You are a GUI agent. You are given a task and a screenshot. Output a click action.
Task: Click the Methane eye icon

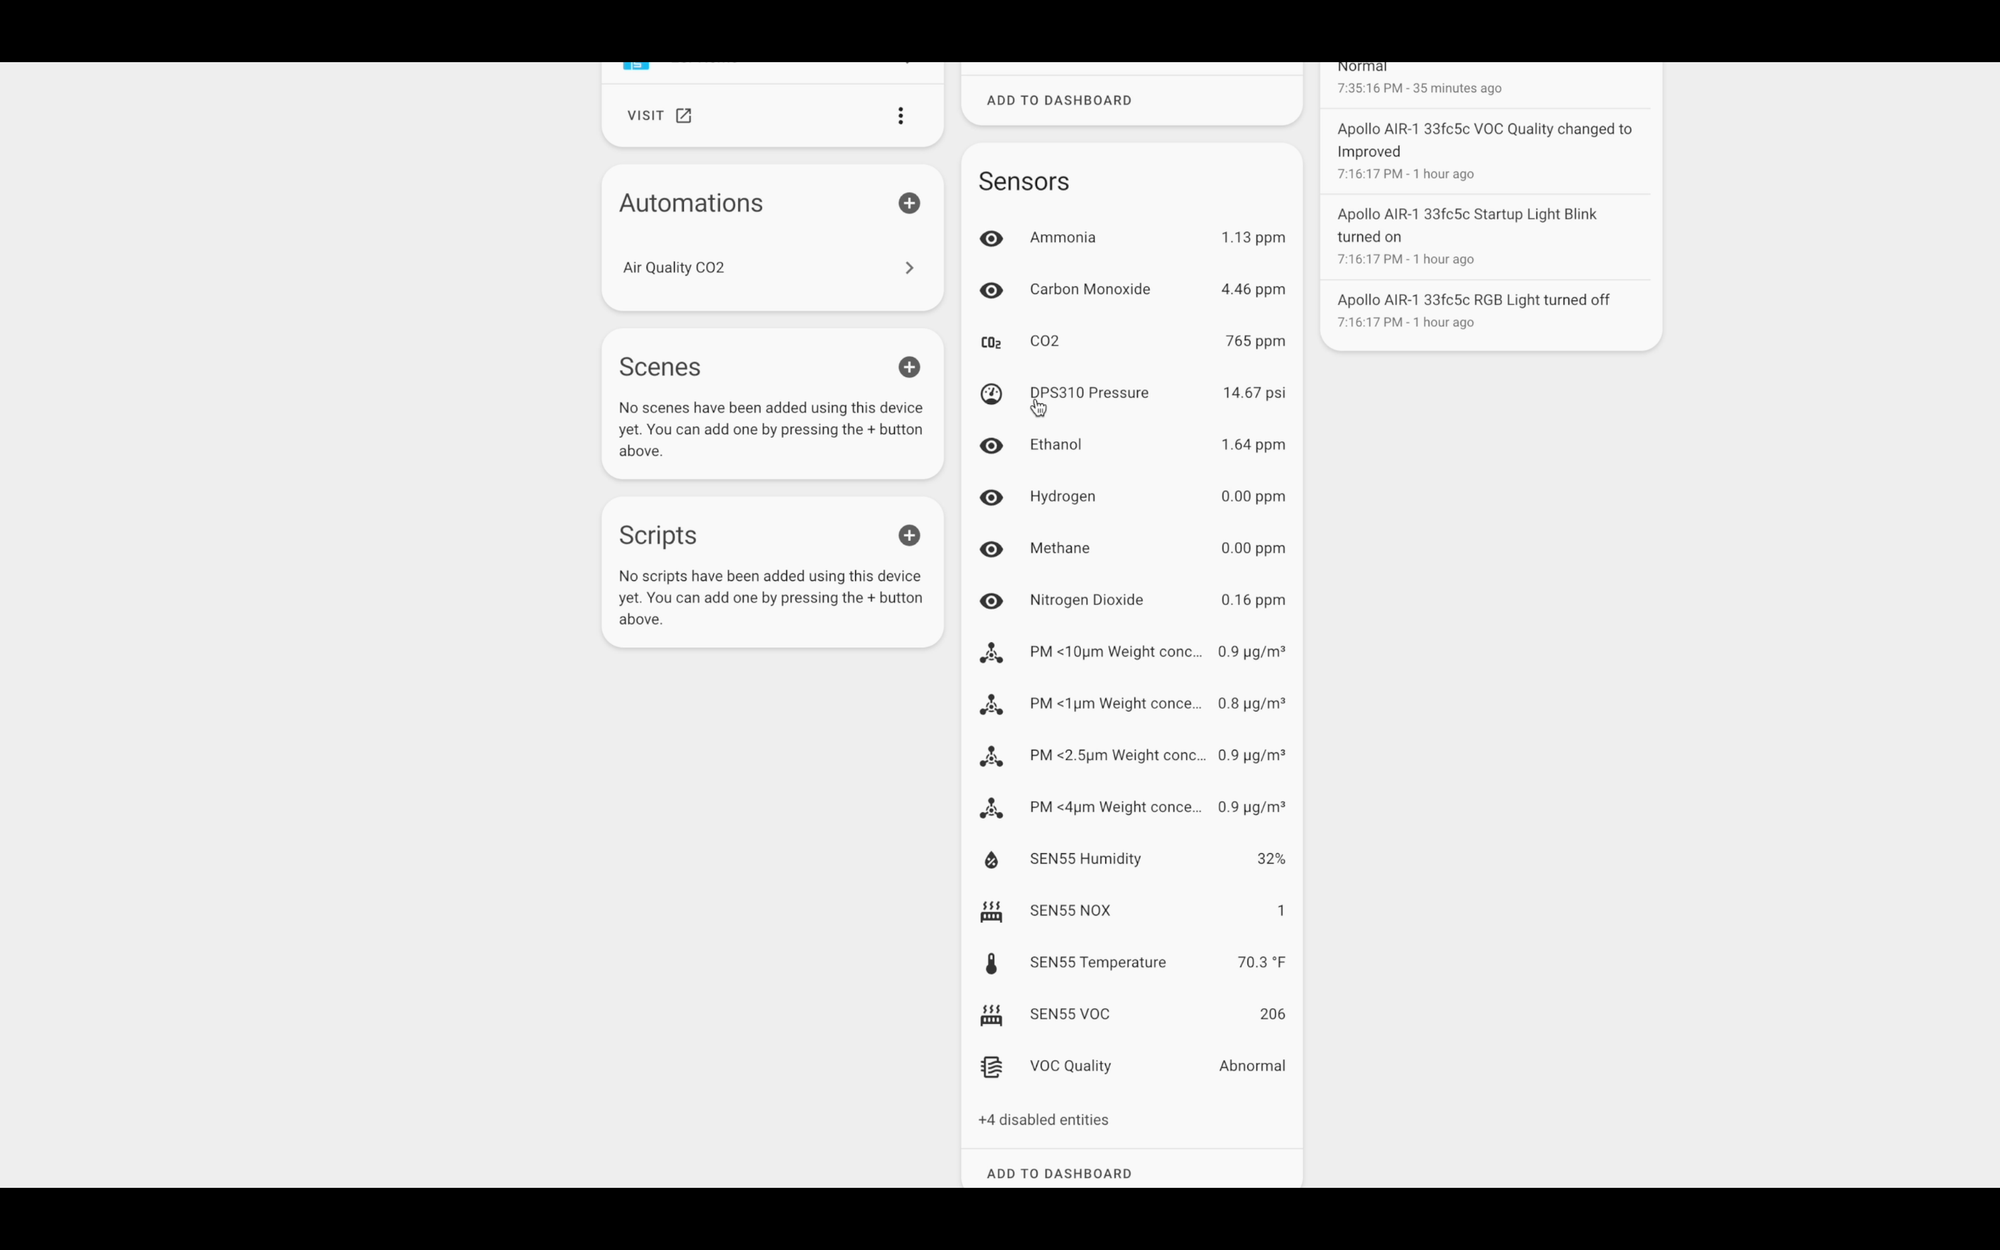tap(990, 549)
